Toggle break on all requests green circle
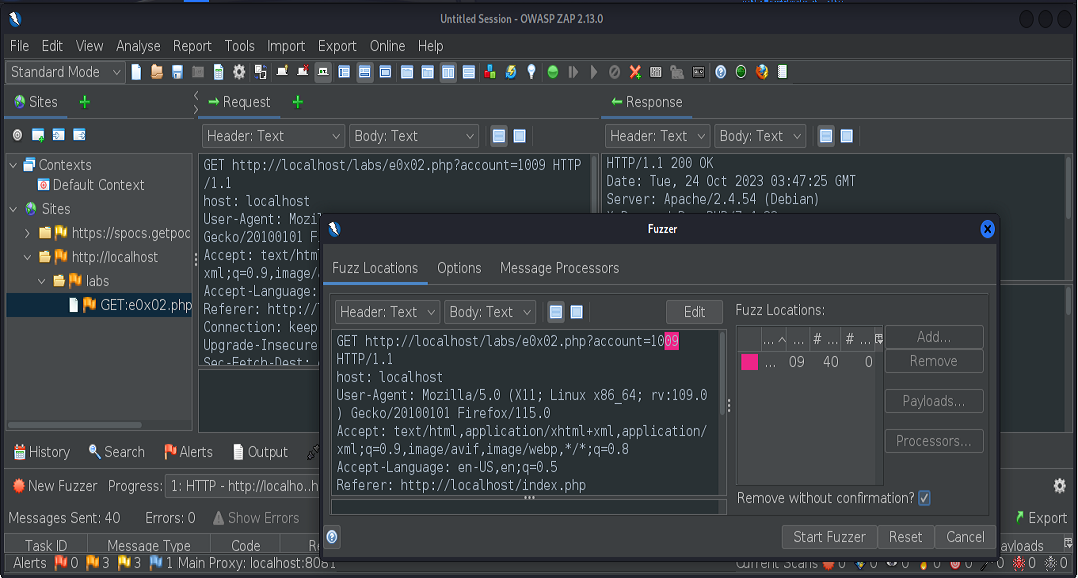1078x578 pixels. tap(553, 72)
